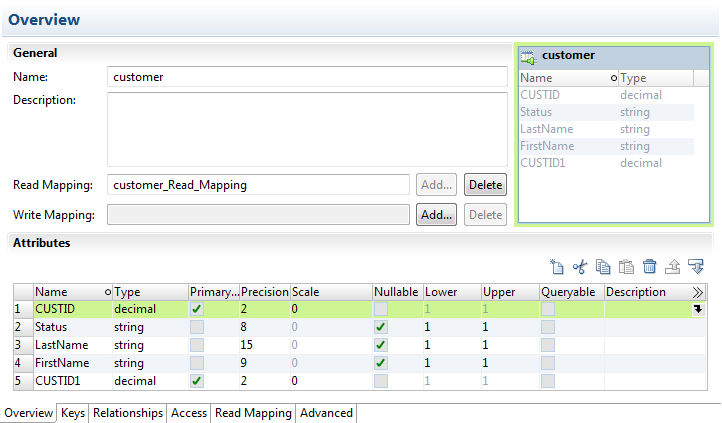Click the Cut scissors icon
This screenshot has height=423, width=722.
pyautogui.click(x=580, y=267)
